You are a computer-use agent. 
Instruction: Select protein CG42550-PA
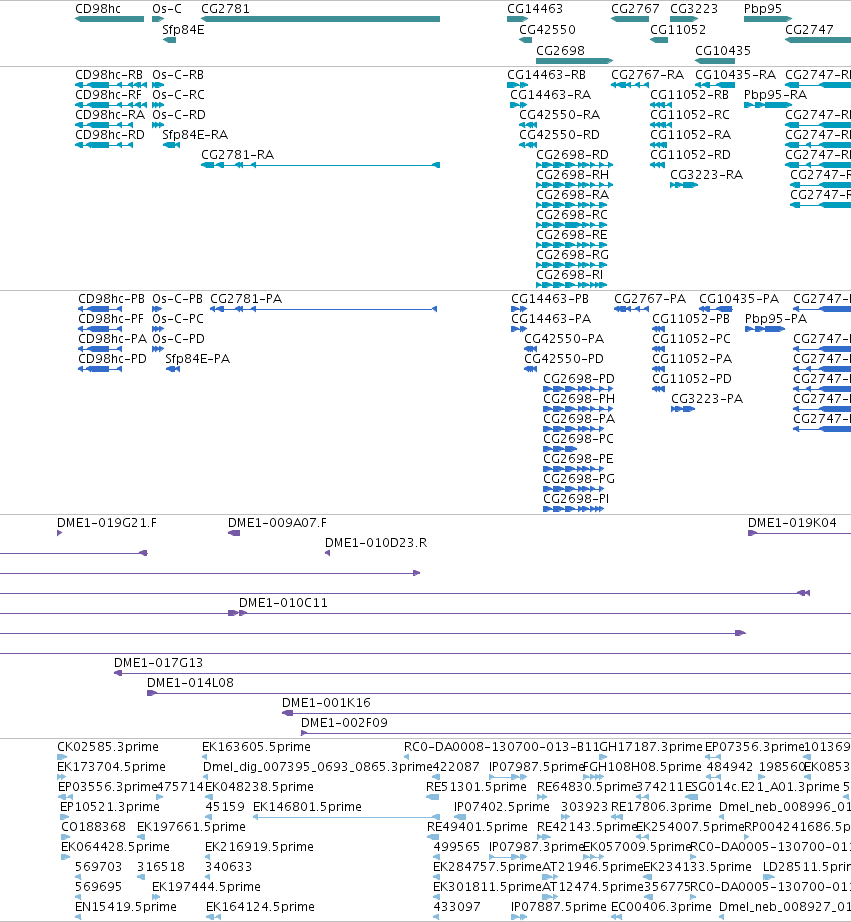pyautogui.click(x=530, y=349)
